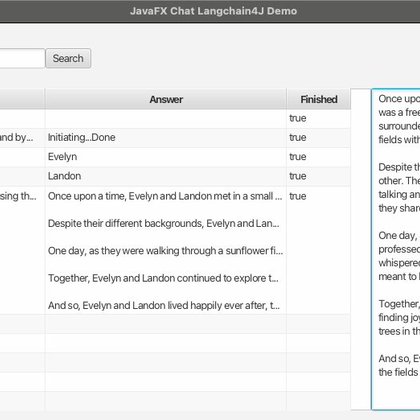Click inside the story text area on the right
Viewport: 420px width, 420px height.
point(396,249)
